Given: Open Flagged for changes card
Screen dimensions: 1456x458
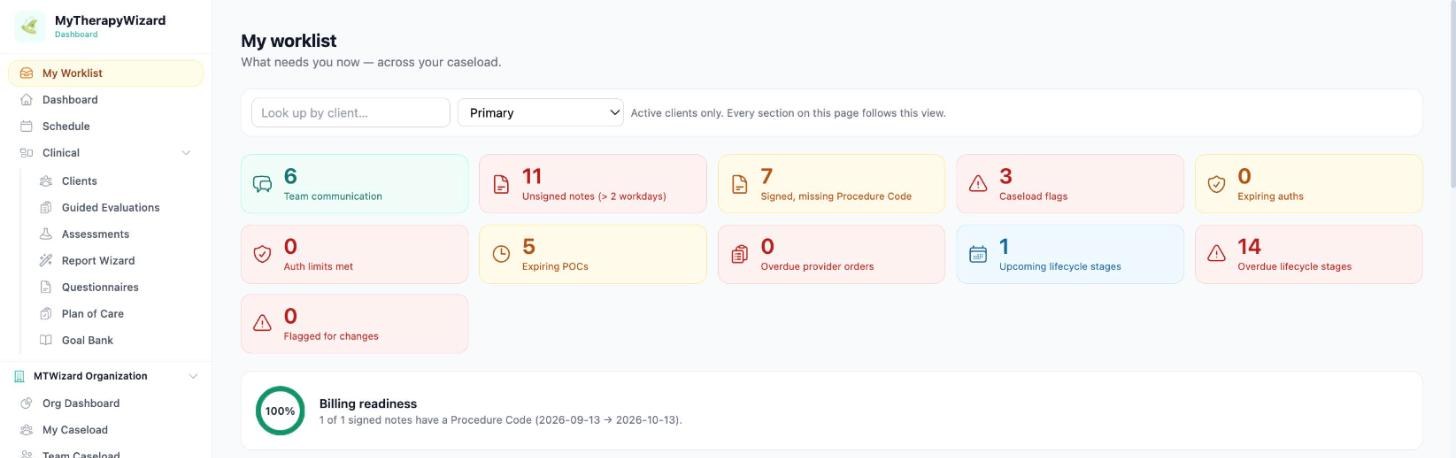Looking at the screenshot, I should [x=354, y=323].
